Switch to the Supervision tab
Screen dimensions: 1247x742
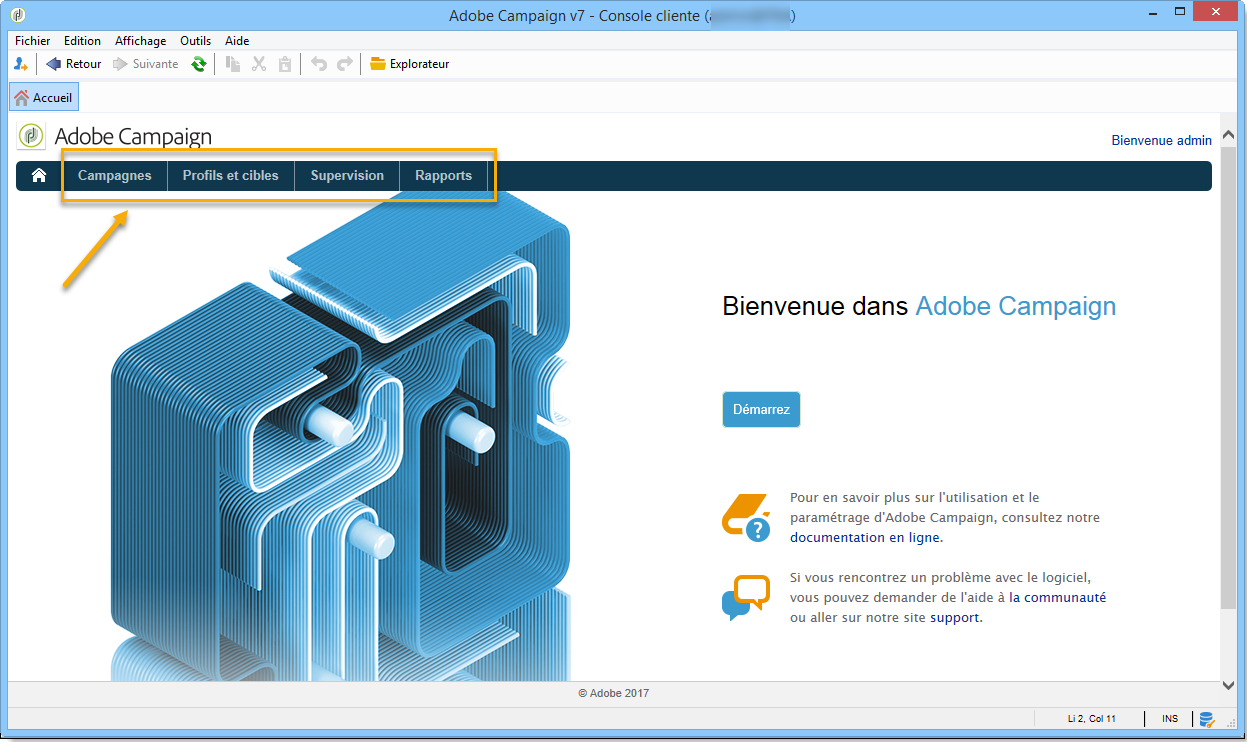(x=347, y=175)
